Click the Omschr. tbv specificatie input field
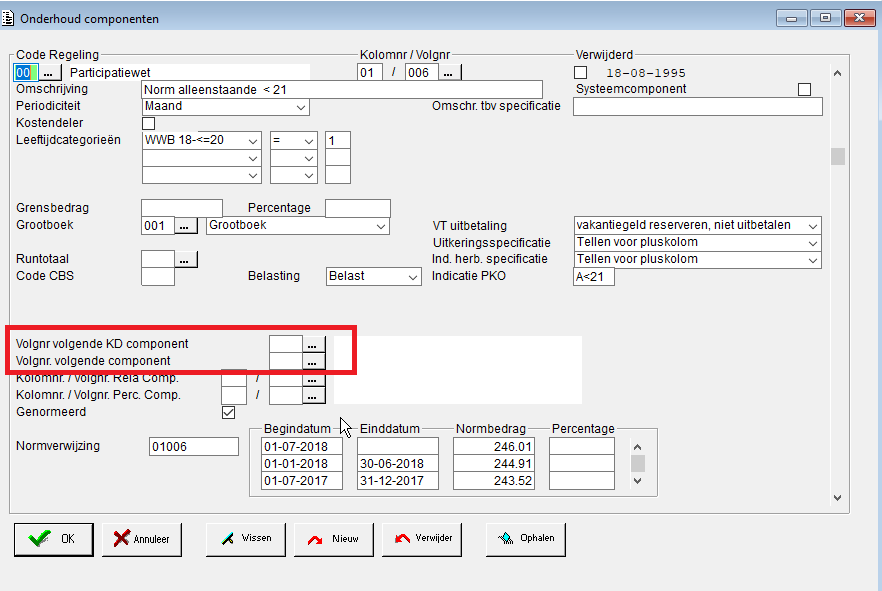The height and width of the screenshot is (591, 882). [x=698, y=106]
